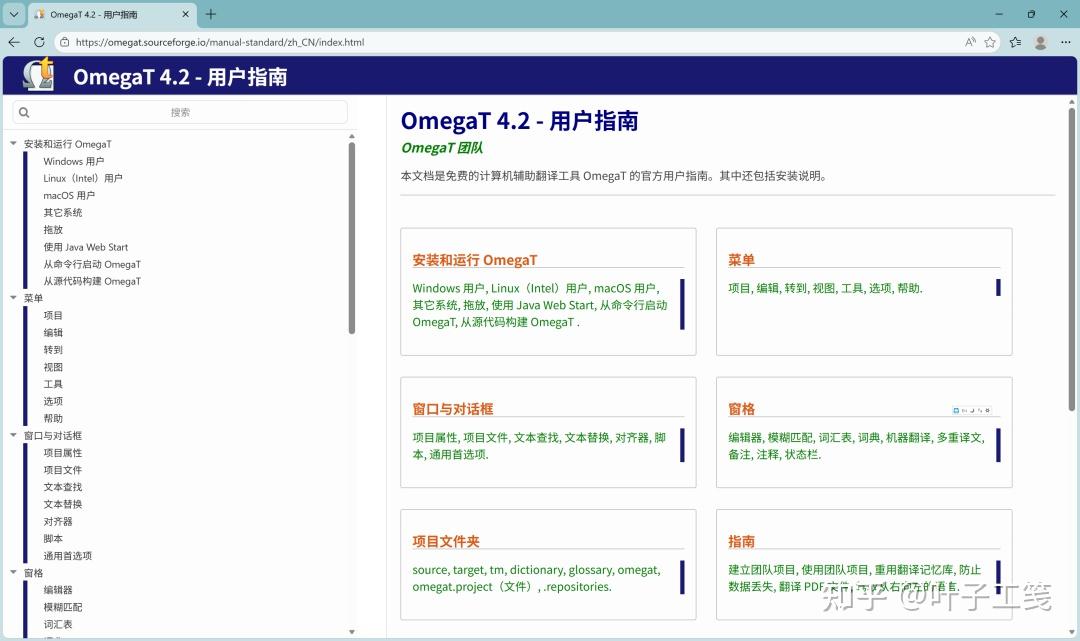Image resolution: width=1080 pixels, height=641 pixels.
Task: Collapse the 菜单 tree node
Action: pos(13,297)
